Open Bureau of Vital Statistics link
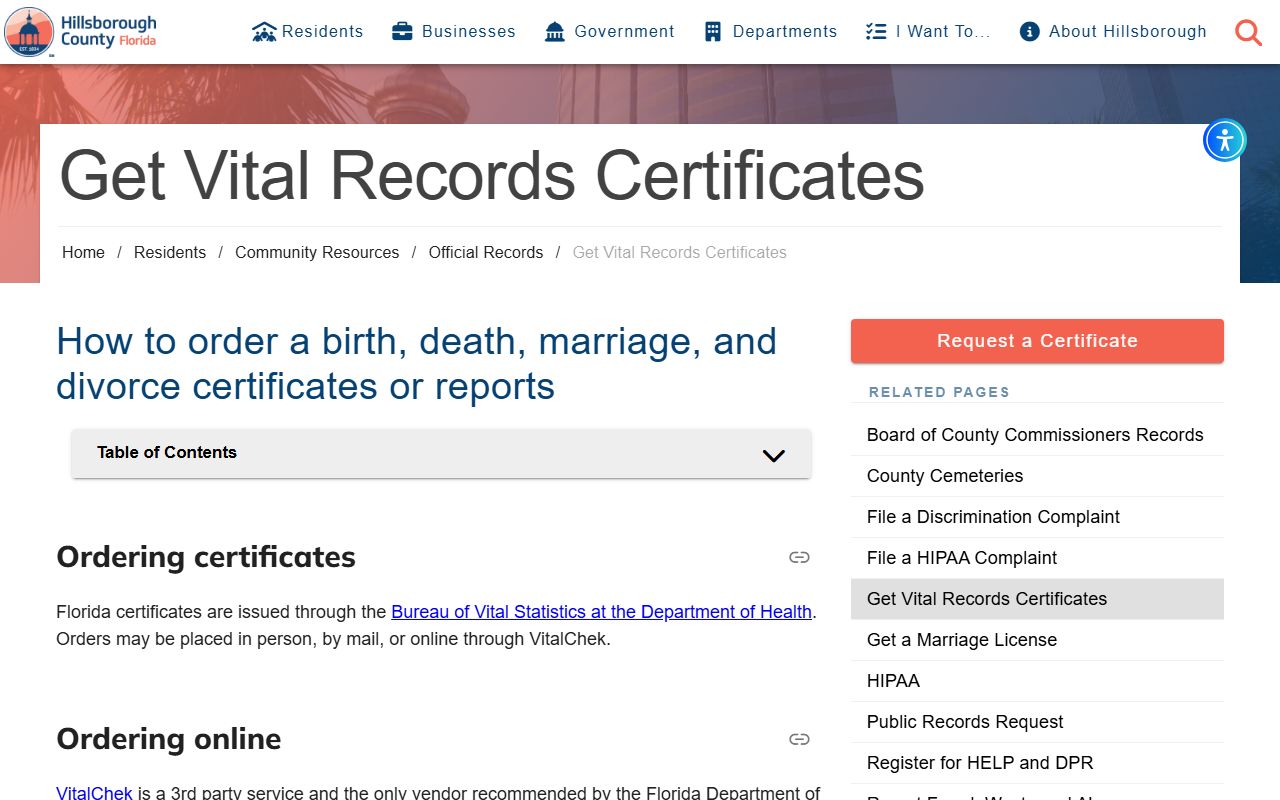1280x800 pixels. (x=601, y=612)
